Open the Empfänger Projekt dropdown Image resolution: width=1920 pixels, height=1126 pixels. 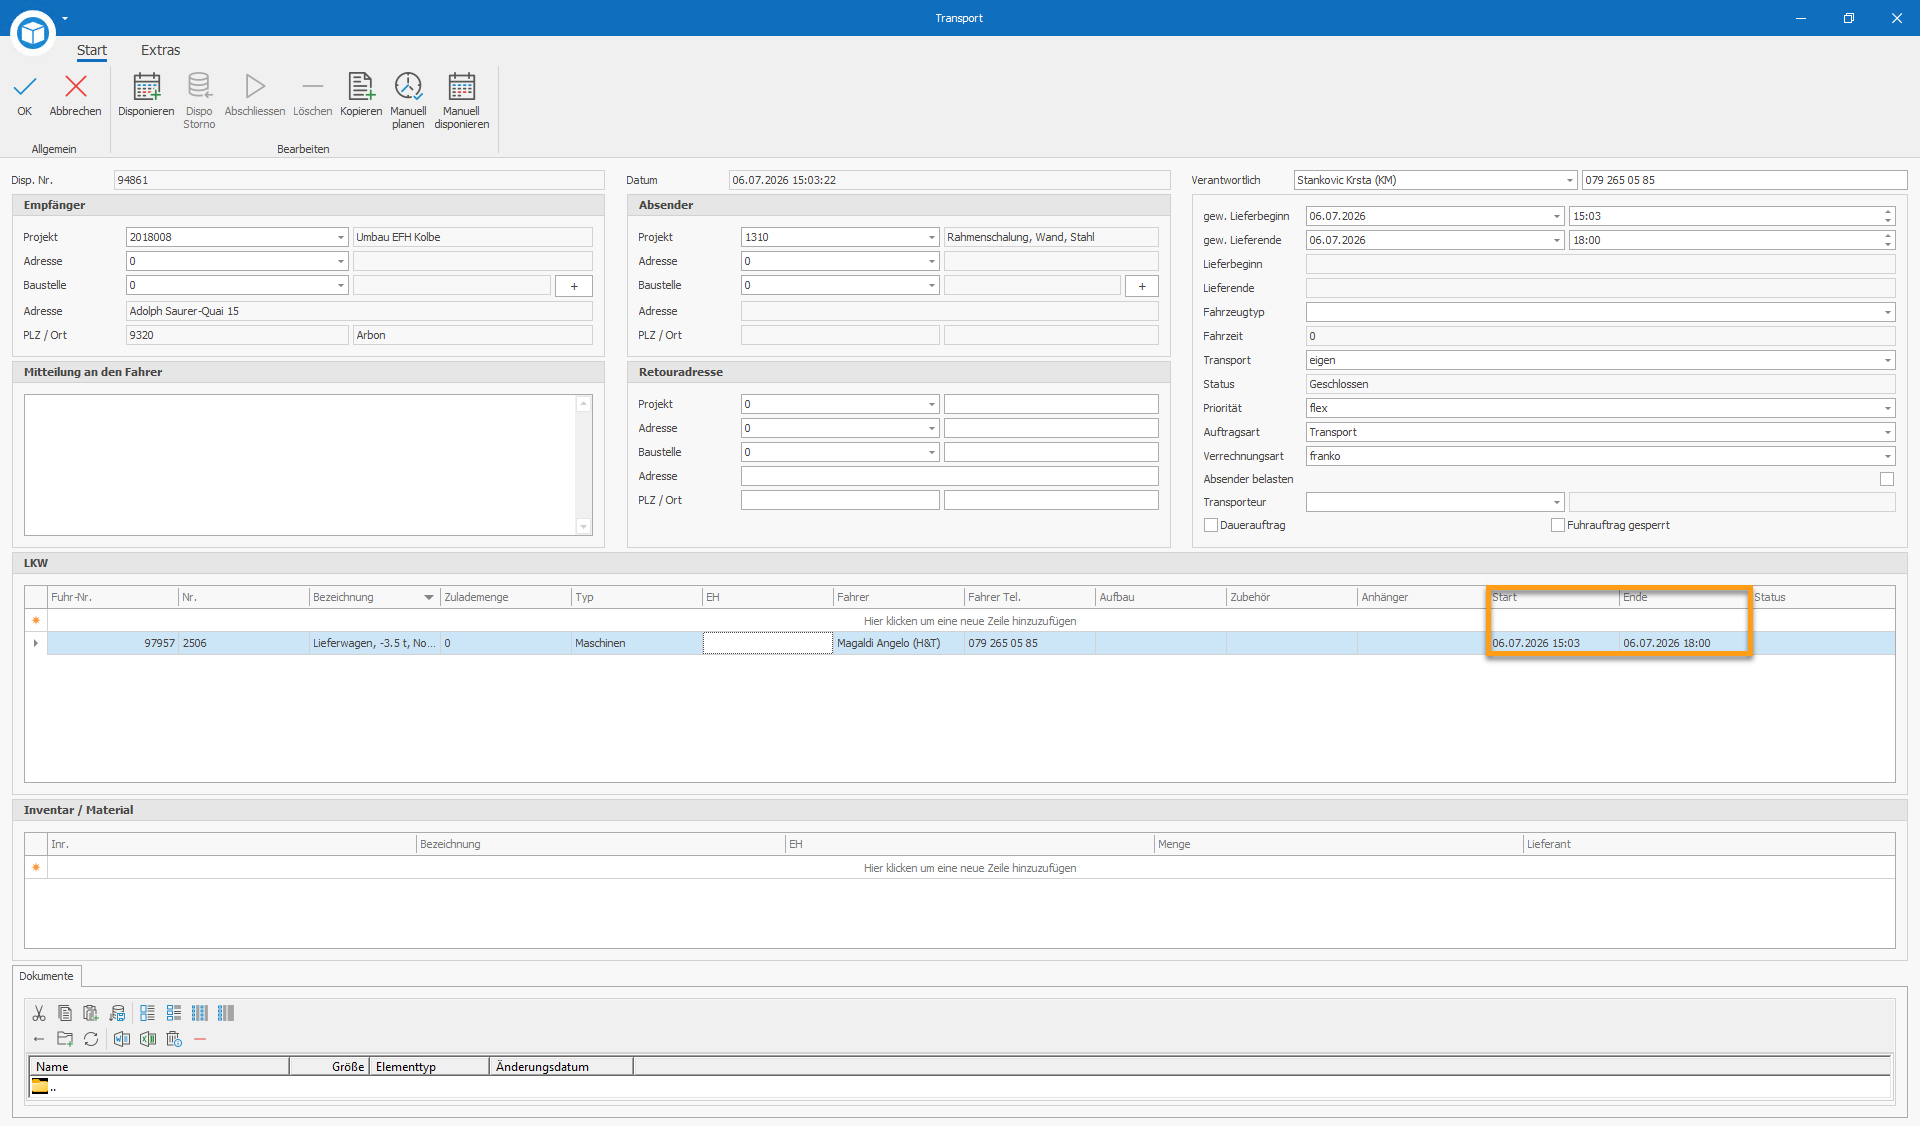click(340, 237)
